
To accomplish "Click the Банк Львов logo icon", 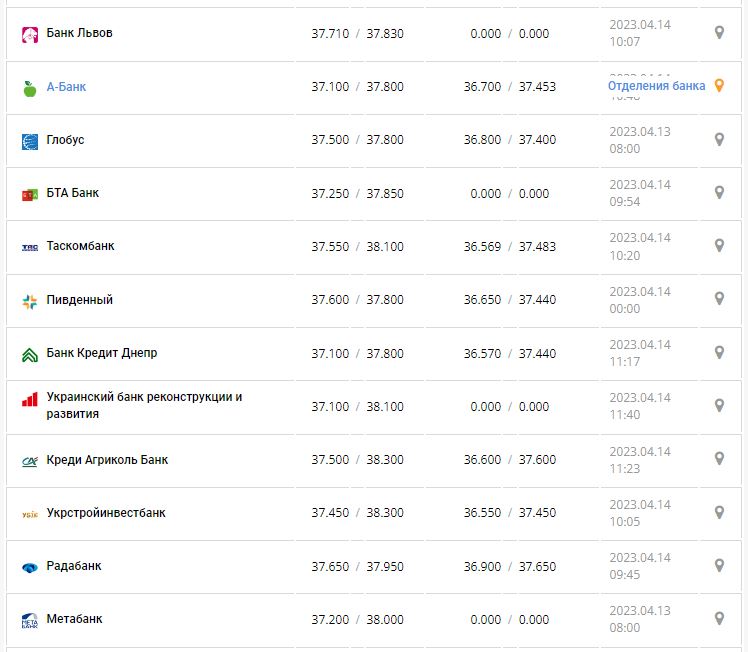I will point(29,34).
